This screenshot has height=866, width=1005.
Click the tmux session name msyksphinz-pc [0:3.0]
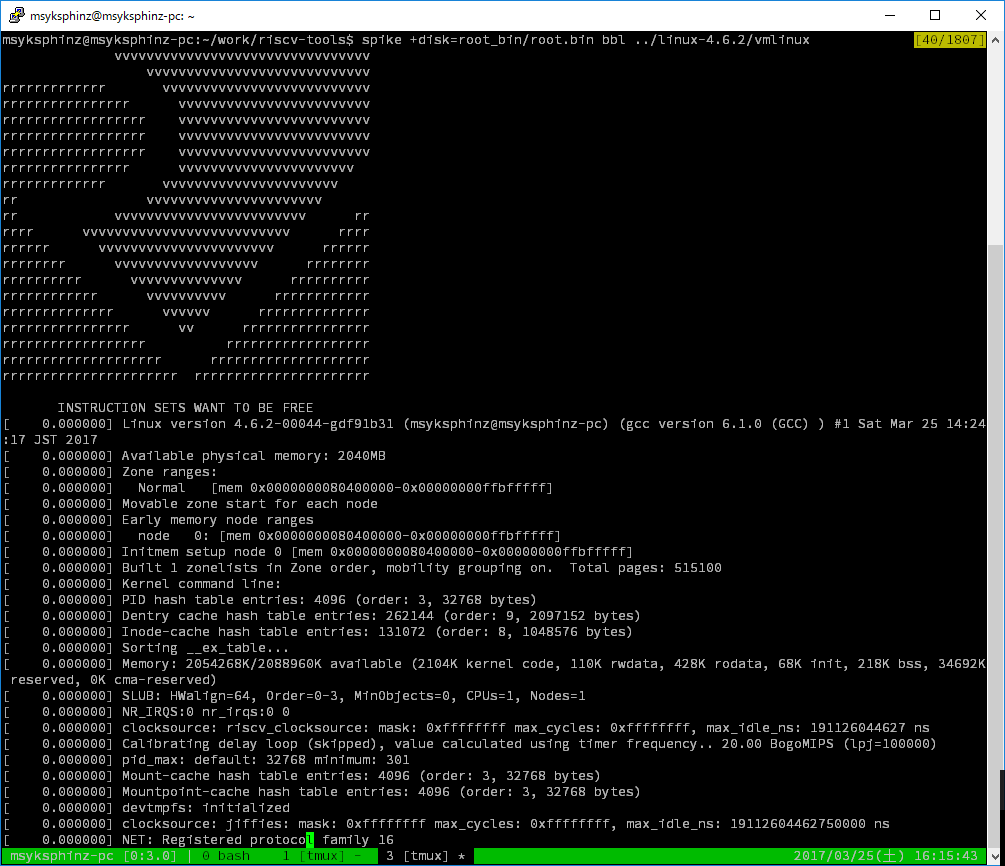94,856
